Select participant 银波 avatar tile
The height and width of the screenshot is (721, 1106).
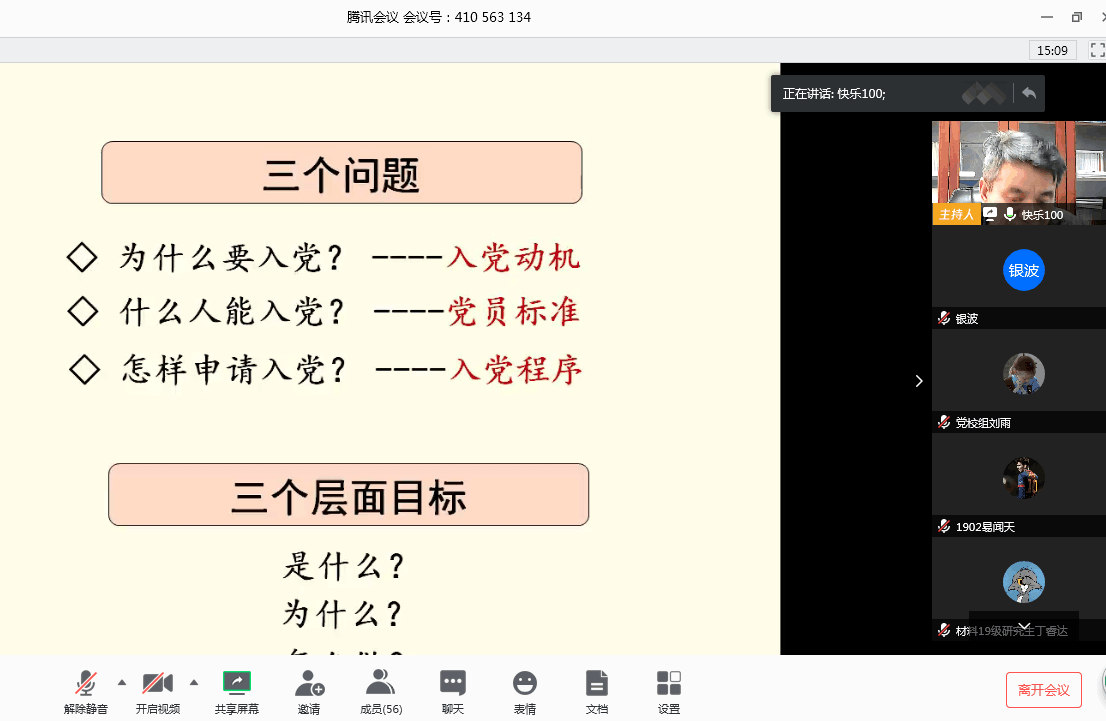1023,271
